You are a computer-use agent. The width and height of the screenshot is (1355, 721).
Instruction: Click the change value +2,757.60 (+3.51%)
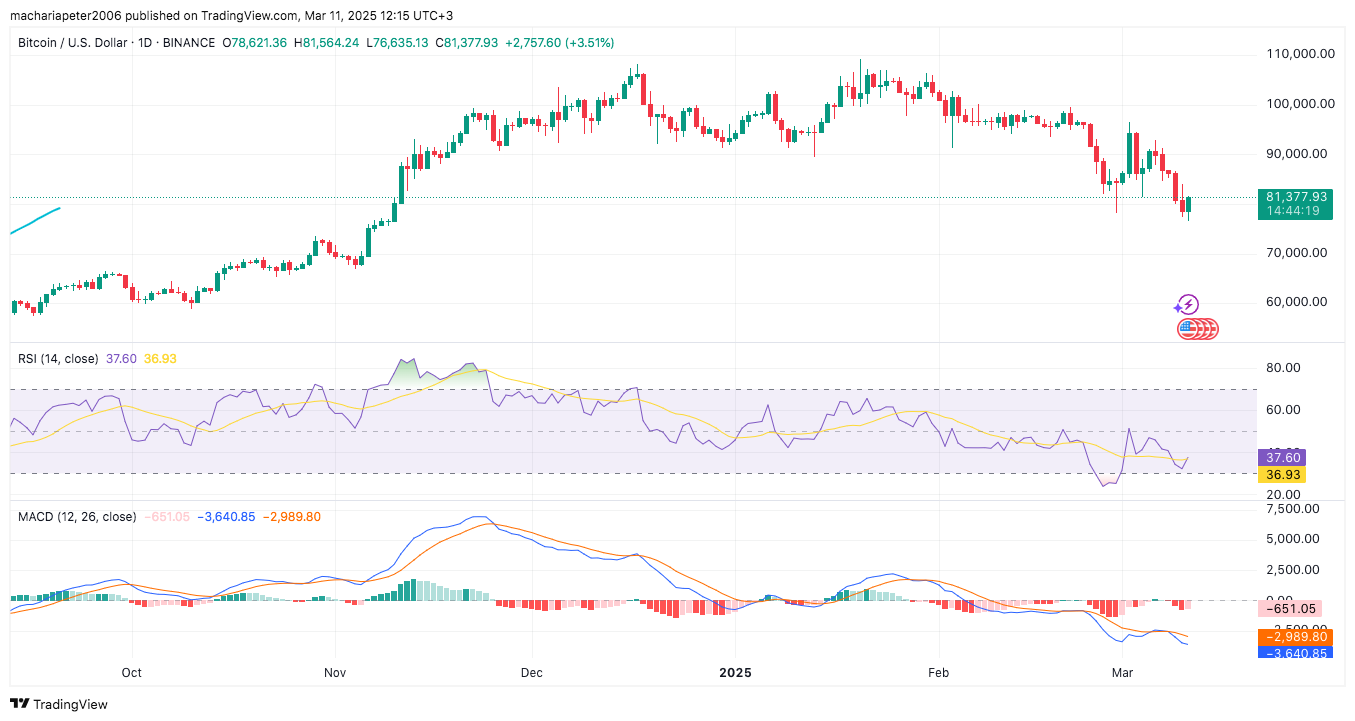tap(560, 43)
